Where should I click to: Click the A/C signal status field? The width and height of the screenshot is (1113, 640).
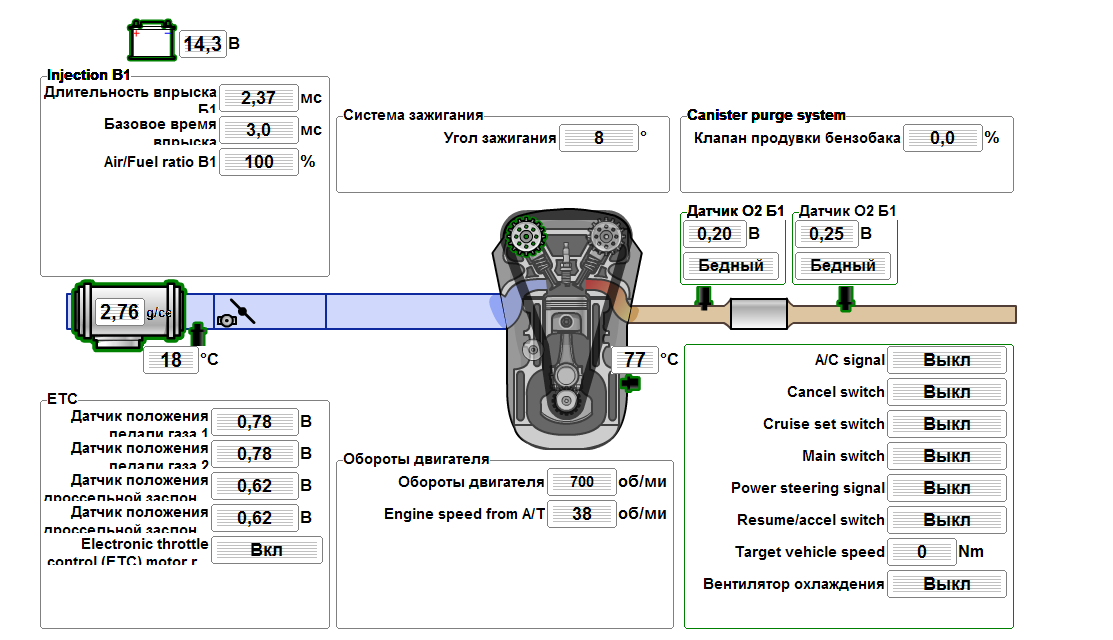[x=947, y=360]
